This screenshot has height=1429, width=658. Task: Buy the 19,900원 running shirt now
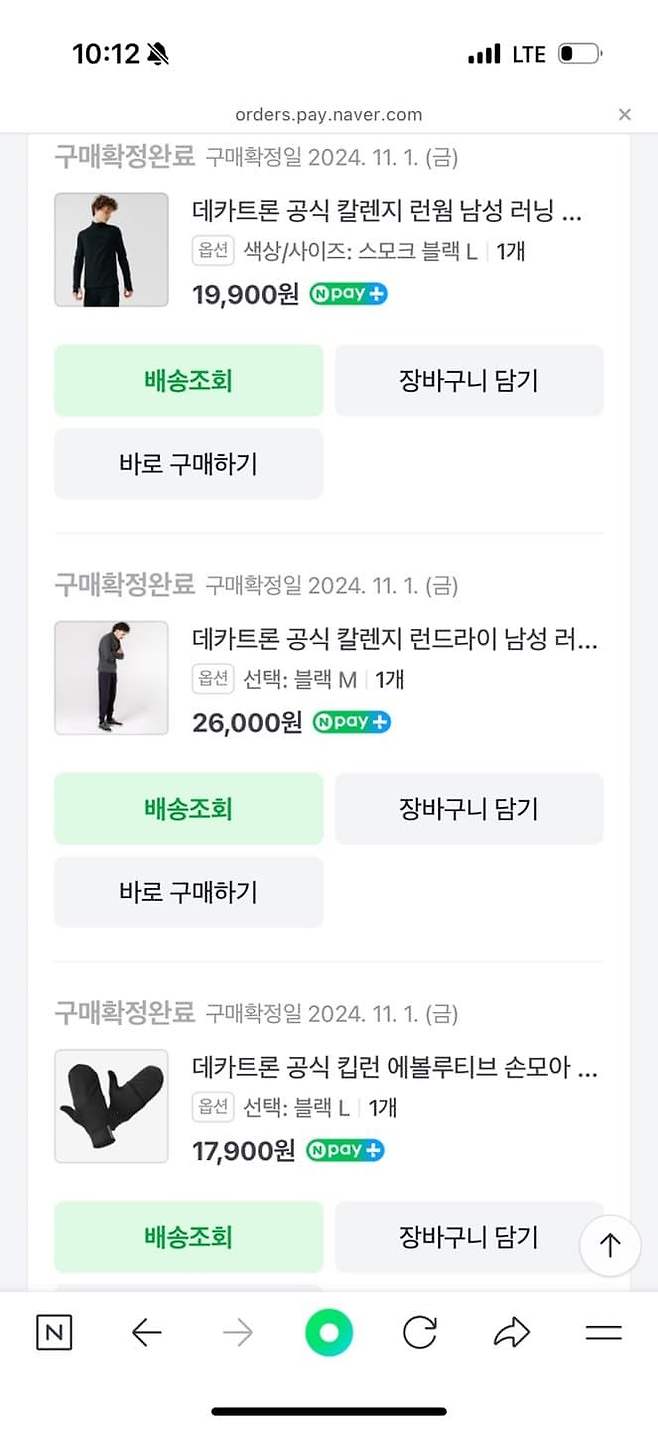(x=188, y=464)
